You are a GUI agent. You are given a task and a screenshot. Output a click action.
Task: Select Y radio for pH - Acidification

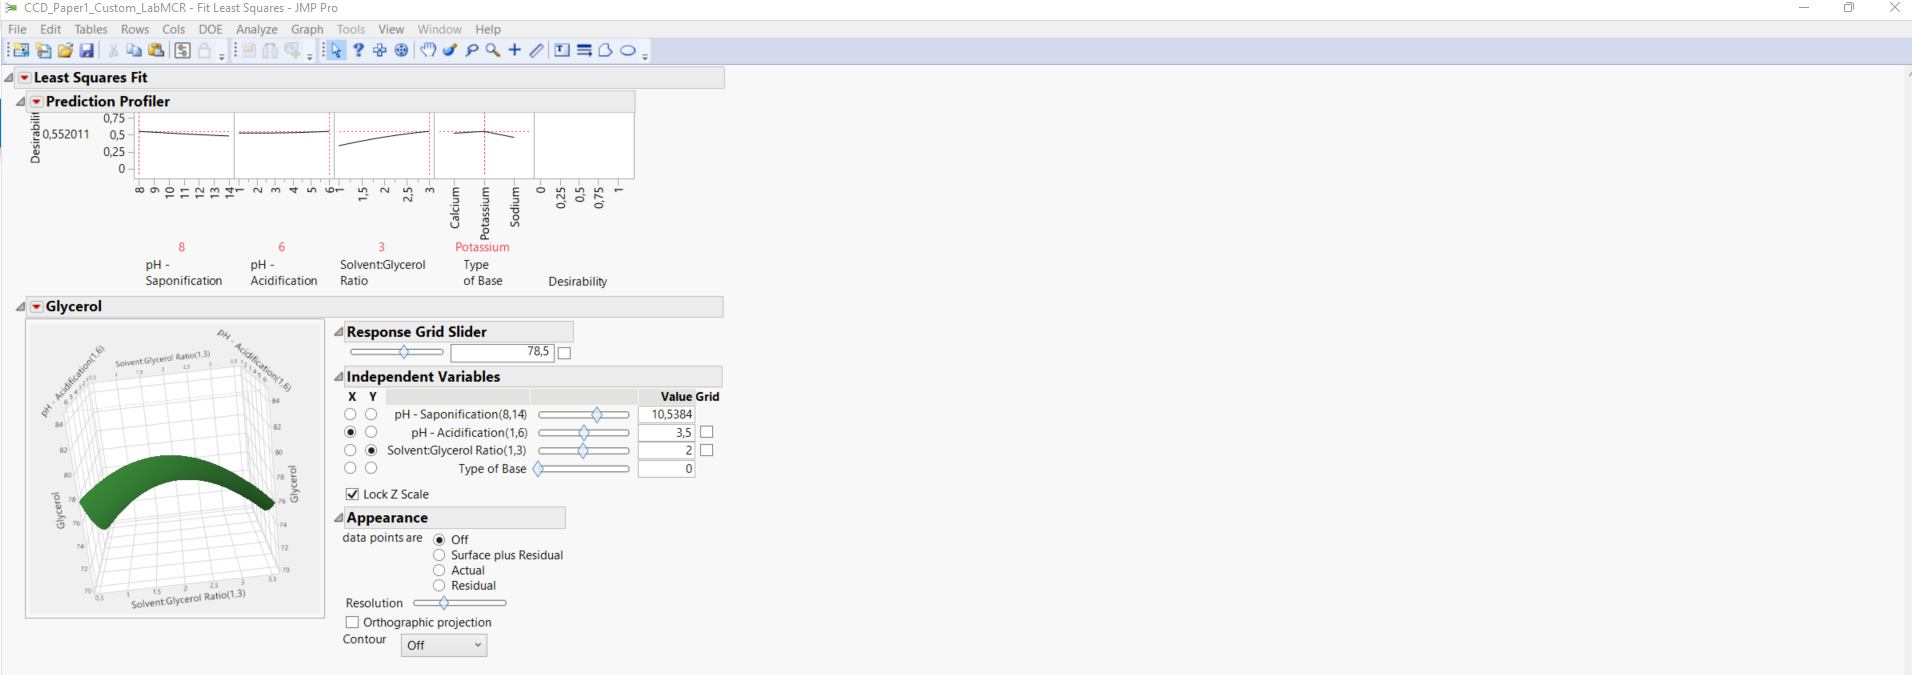(x=371, y=432)
